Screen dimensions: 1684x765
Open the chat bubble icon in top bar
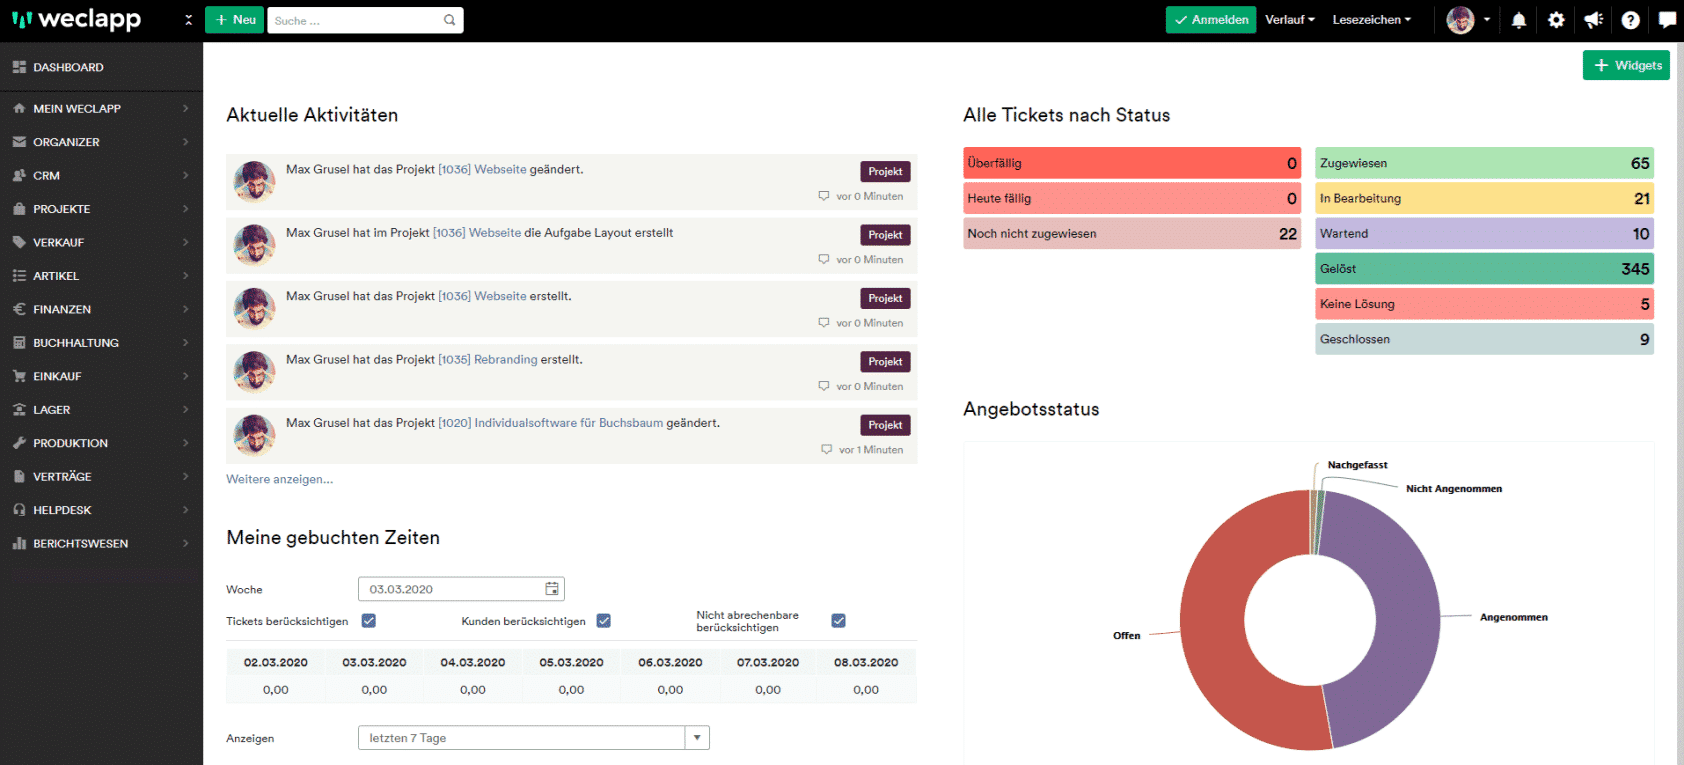point(1667,20)
